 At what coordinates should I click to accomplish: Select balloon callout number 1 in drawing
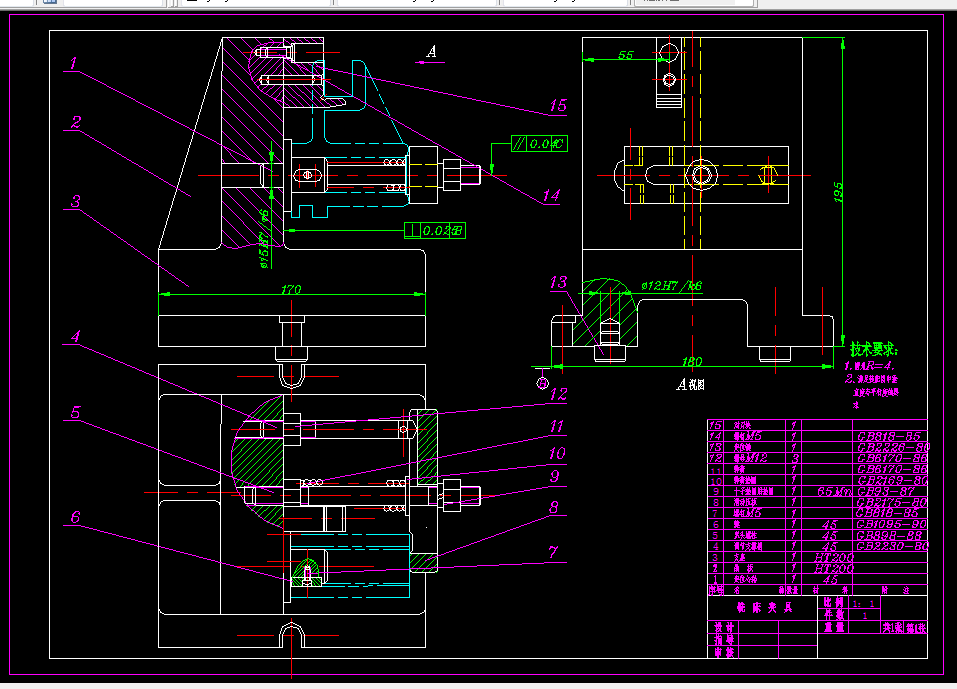tap(73, 63)
